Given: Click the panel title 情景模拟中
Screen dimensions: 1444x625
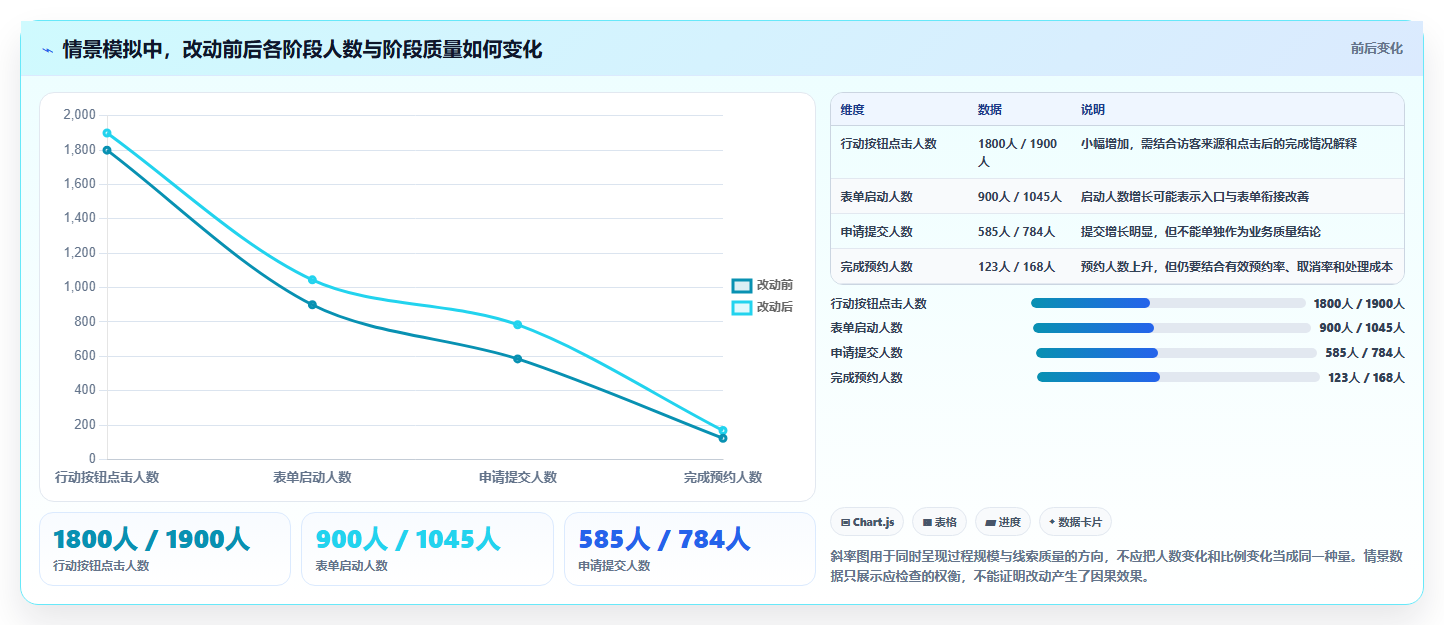Looking at the screenshot, I should pos(302,49).
